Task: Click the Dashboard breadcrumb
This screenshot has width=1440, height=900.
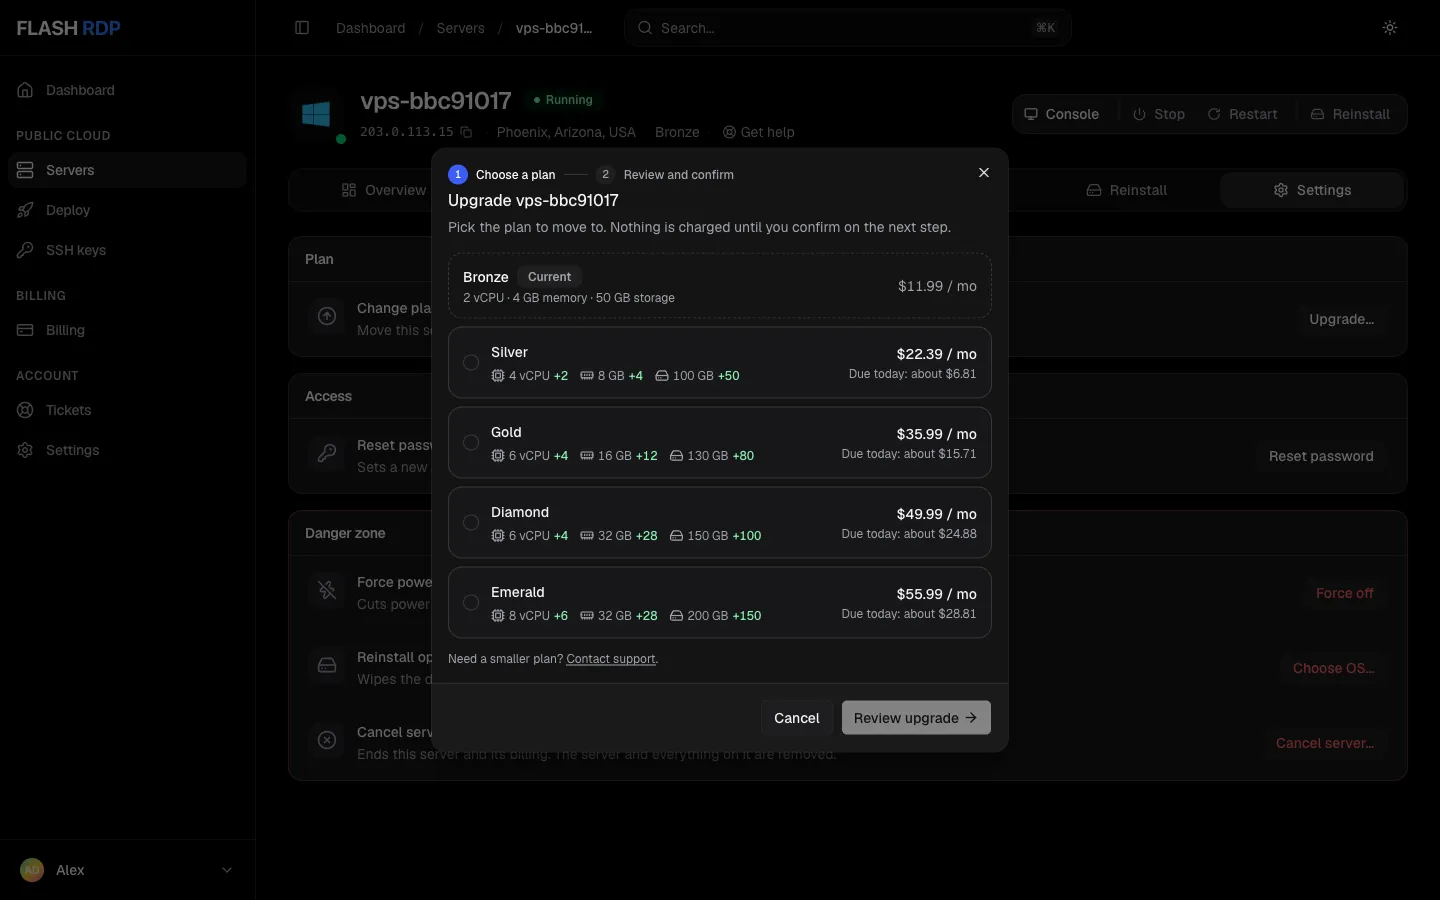Action: point(371,28)
